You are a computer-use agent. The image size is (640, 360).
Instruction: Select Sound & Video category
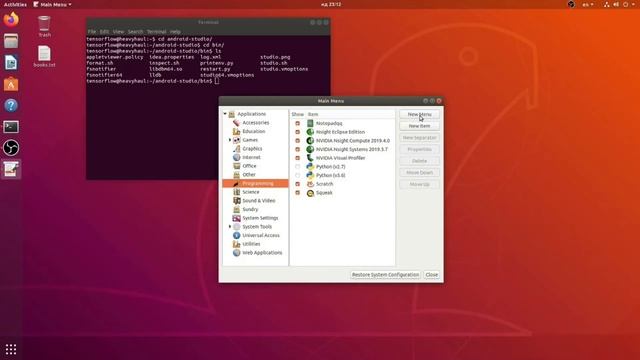[259, 200]
